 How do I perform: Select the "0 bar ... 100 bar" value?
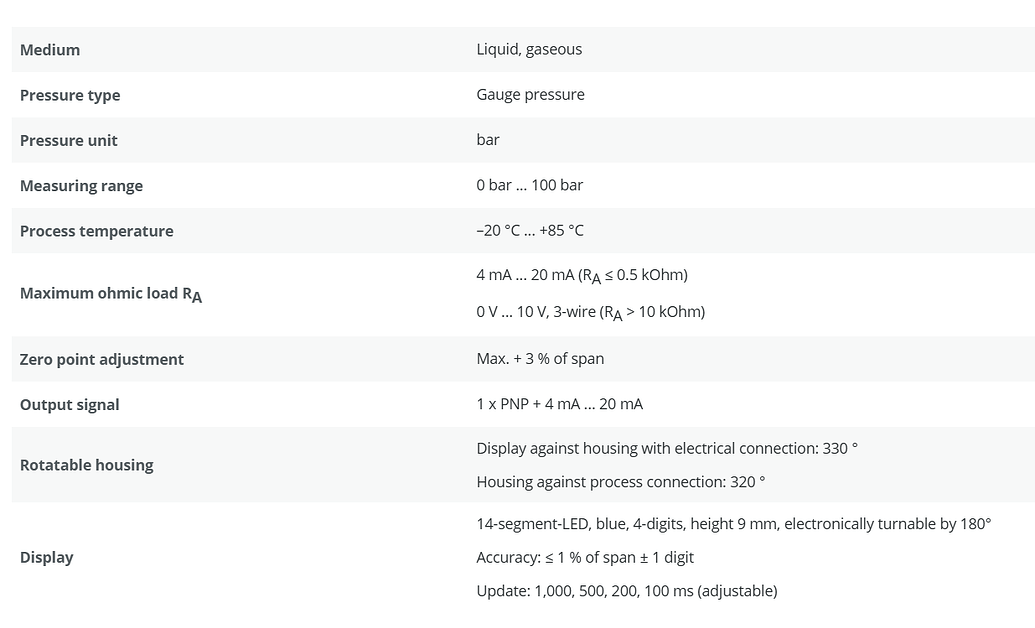coord(529,185)
